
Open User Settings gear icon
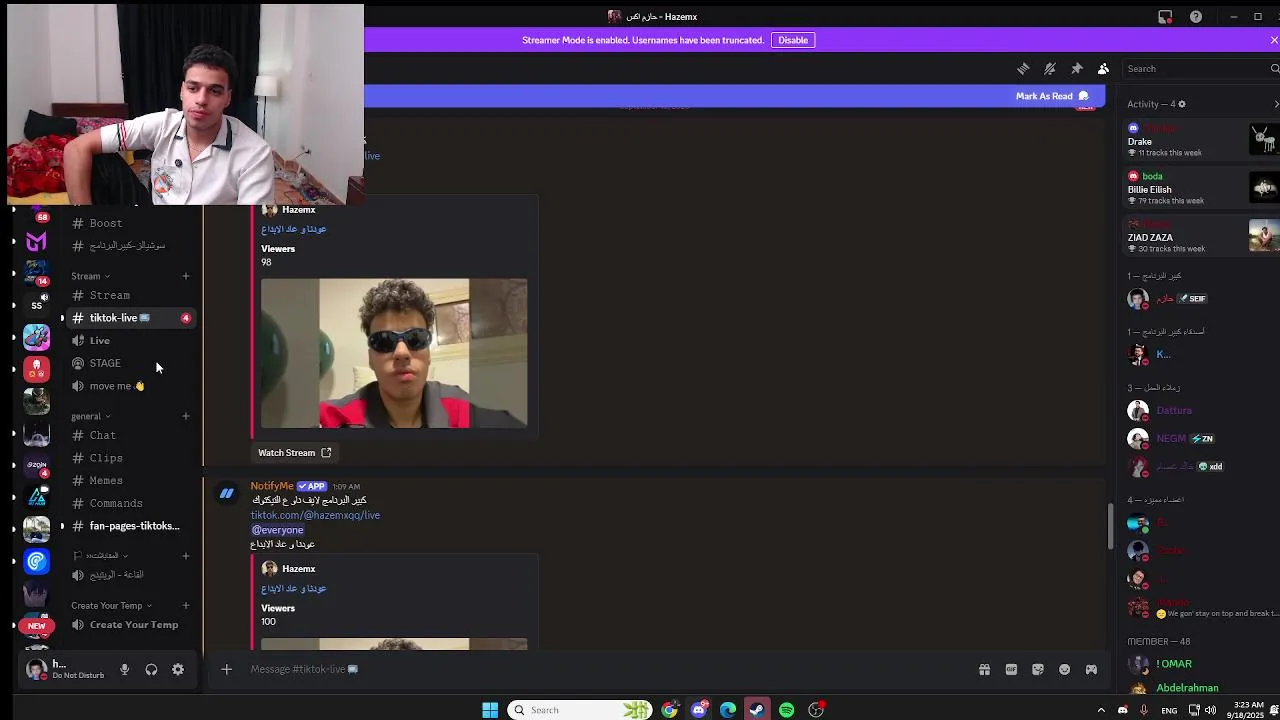coord(178,670)
